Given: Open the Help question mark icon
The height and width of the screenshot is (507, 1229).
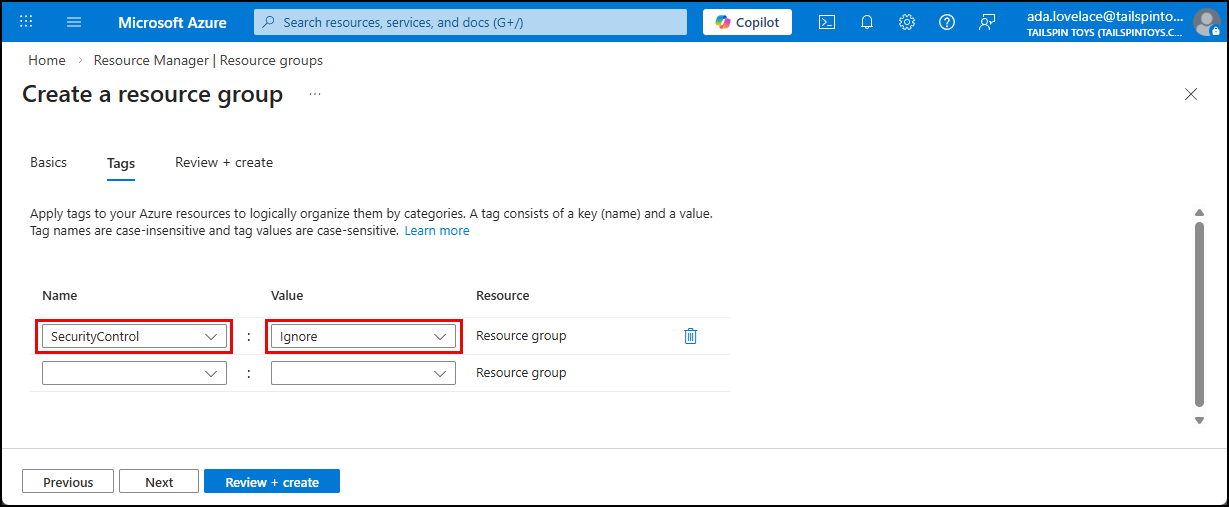Looking at the screenshot, I should point(947,22).
